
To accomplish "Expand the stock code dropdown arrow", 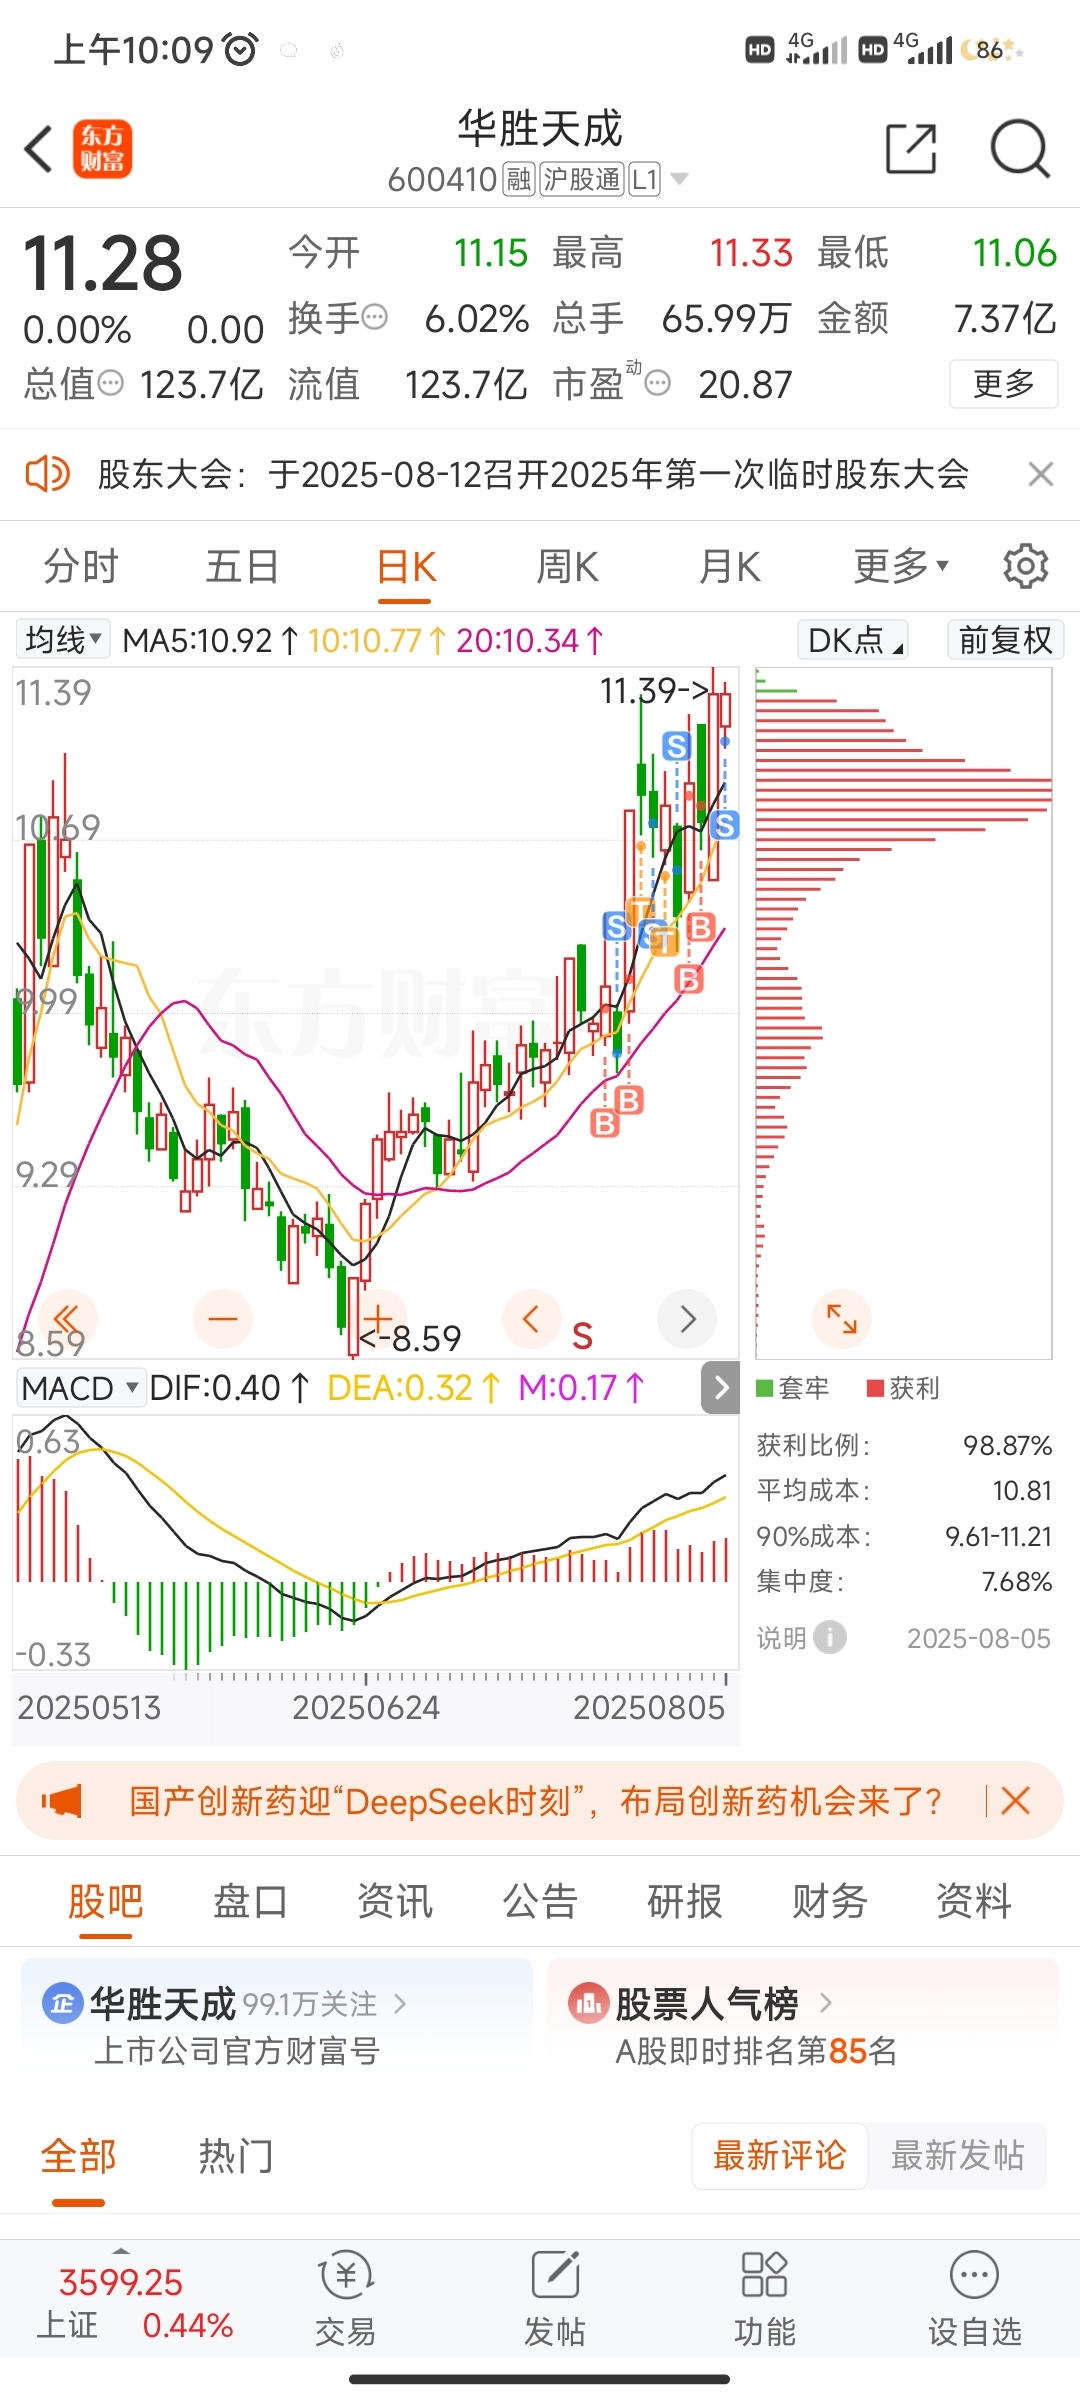I will [x=680, y=179].
